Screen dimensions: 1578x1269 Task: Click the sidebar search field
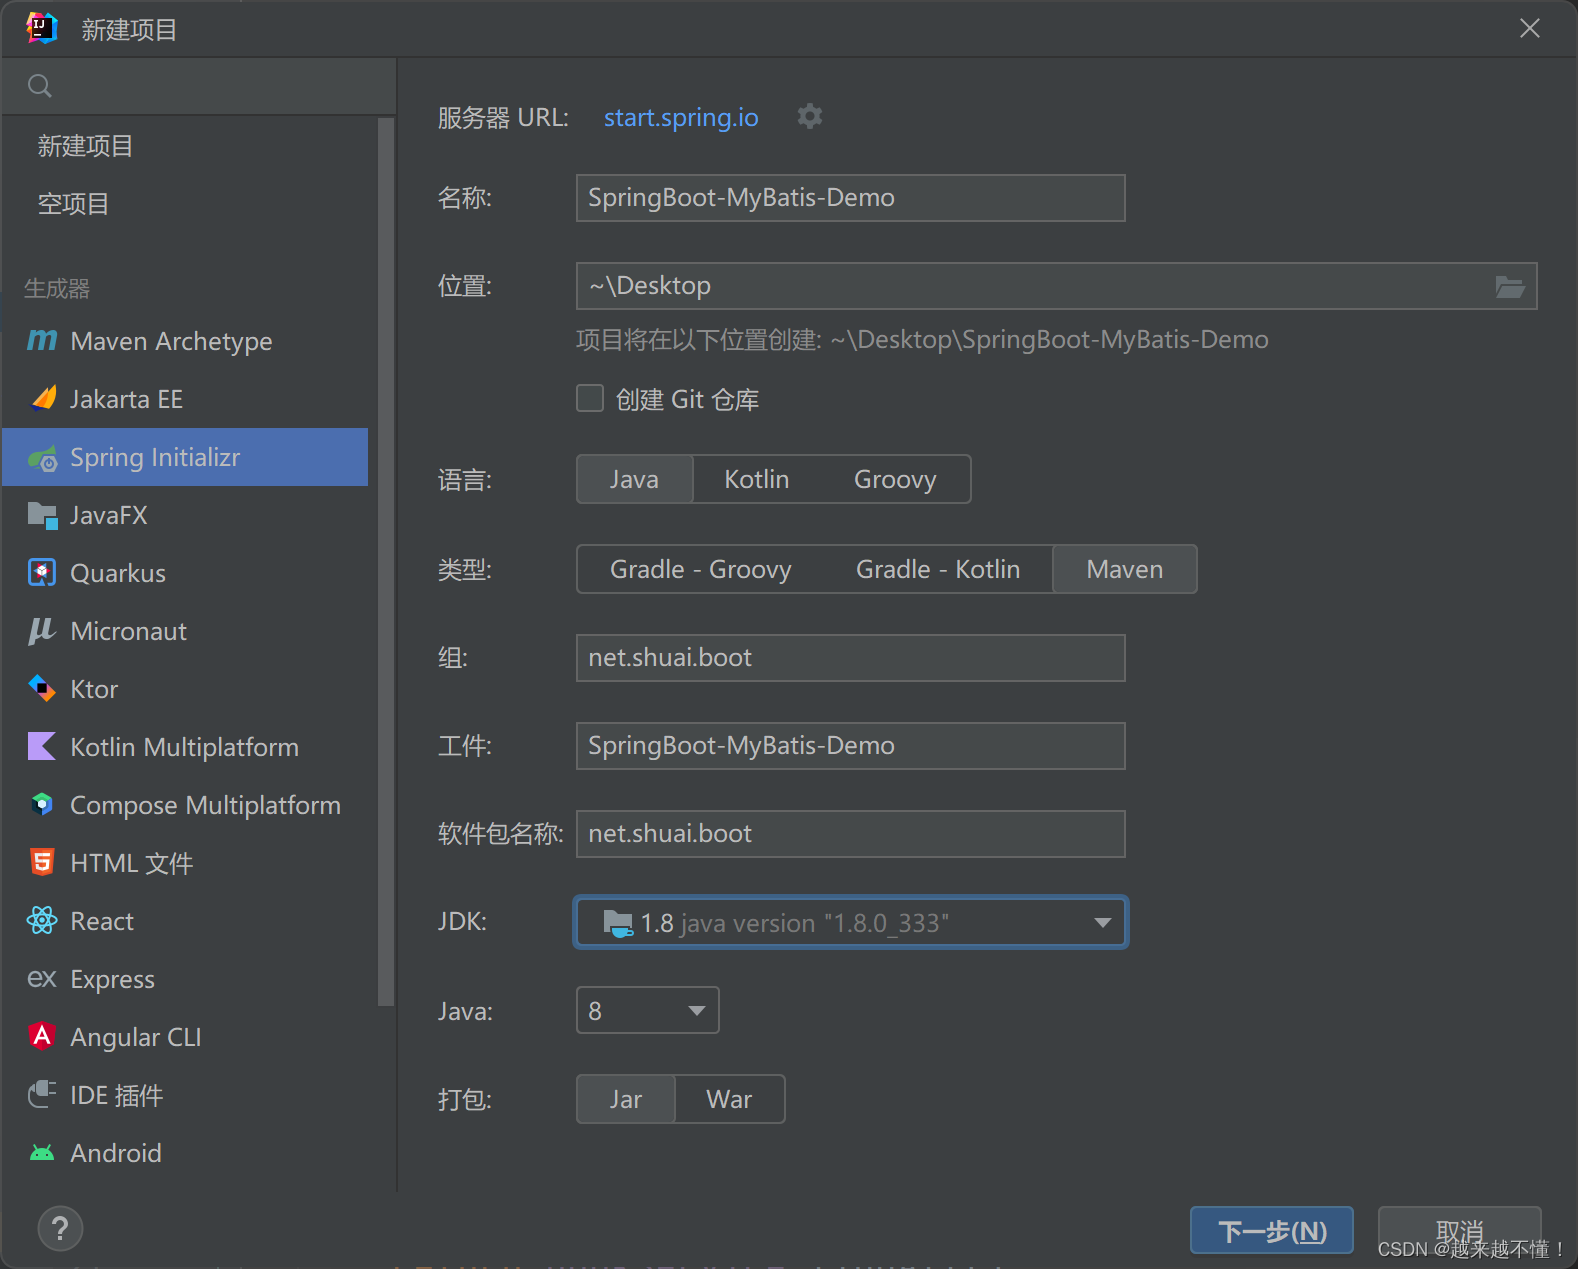click(x=199, y=86)
